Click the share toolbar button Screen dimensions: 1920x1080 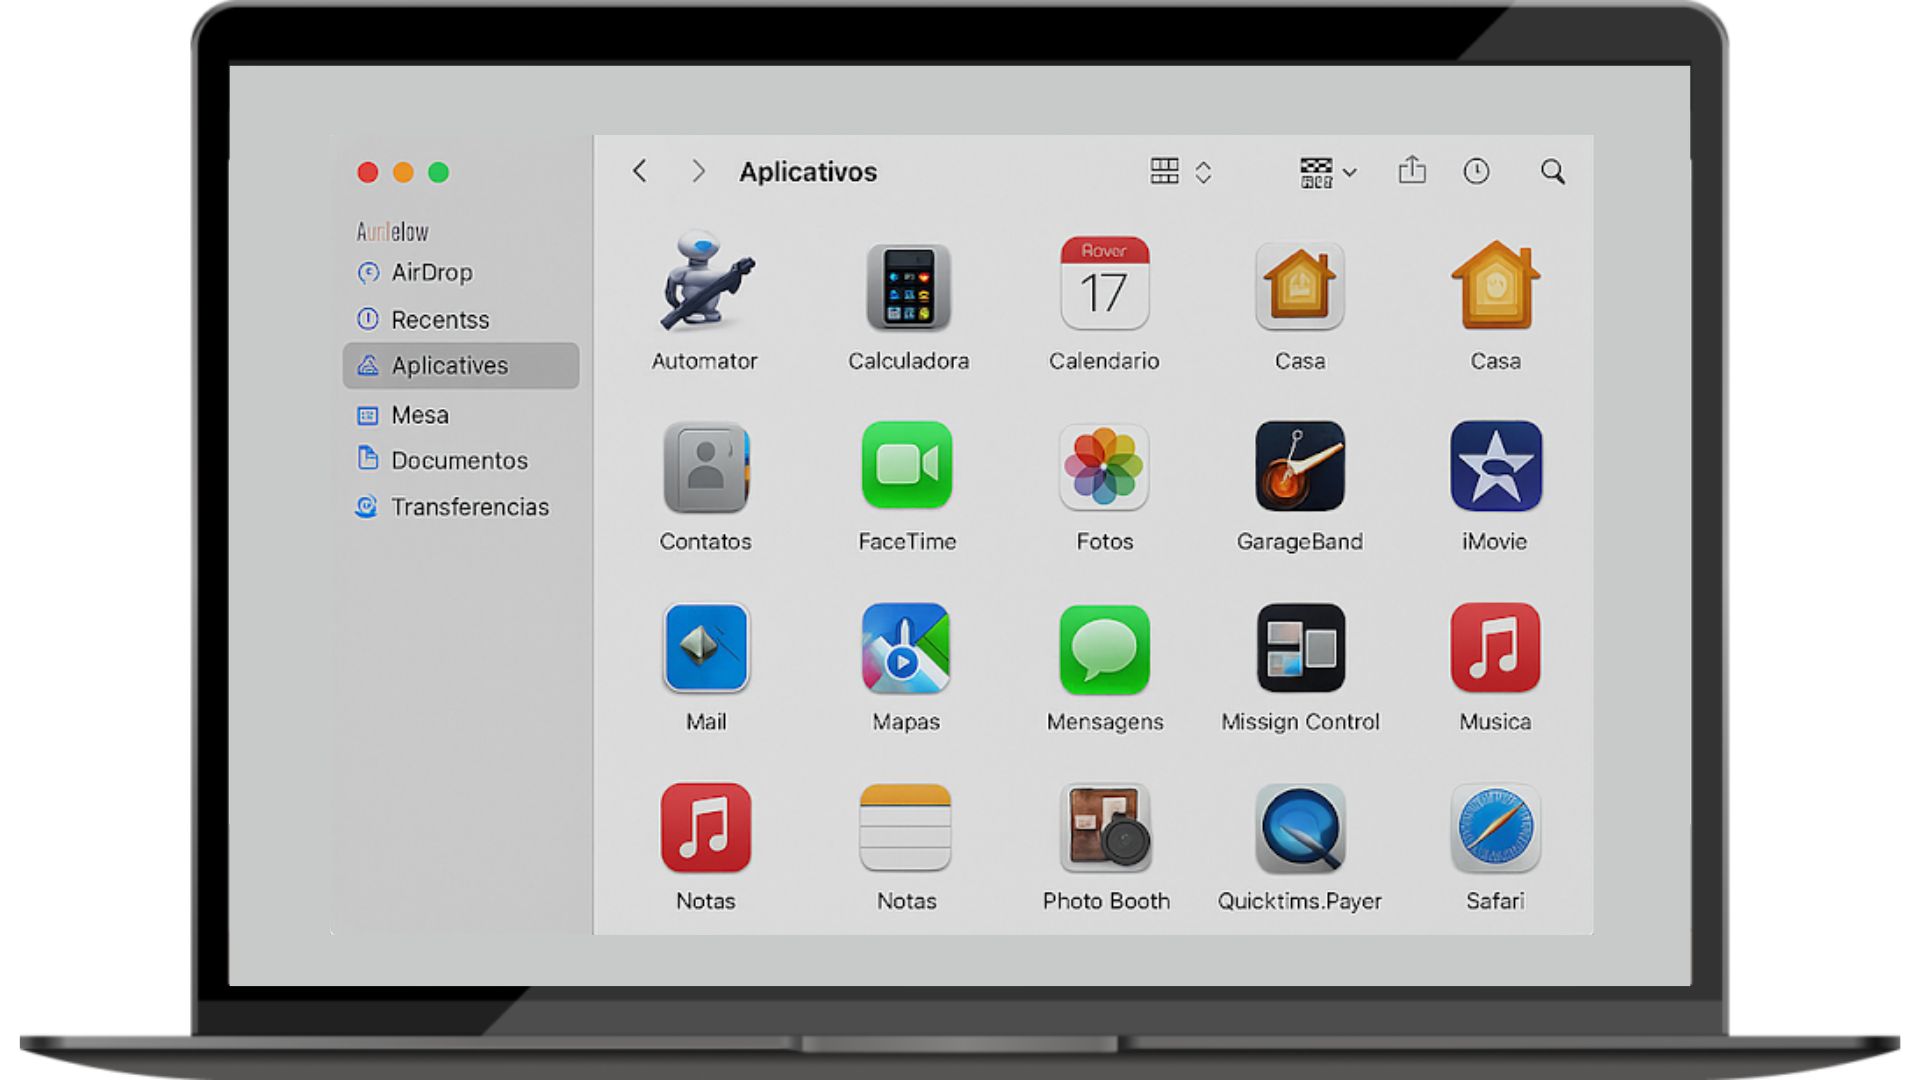click(1411, 171)
